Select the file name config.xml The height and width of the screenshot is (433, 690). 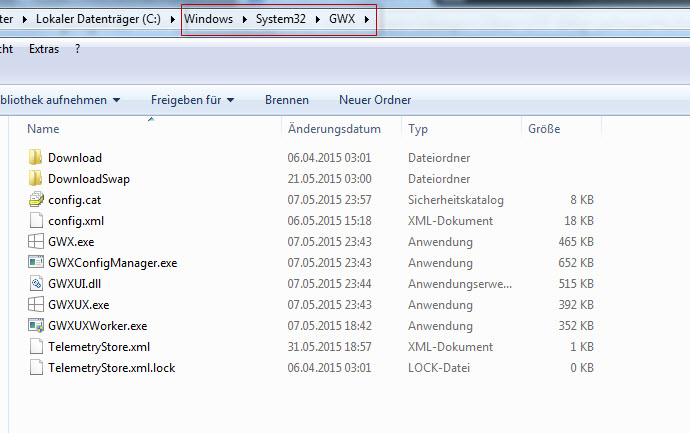click(x=76, y=220)
